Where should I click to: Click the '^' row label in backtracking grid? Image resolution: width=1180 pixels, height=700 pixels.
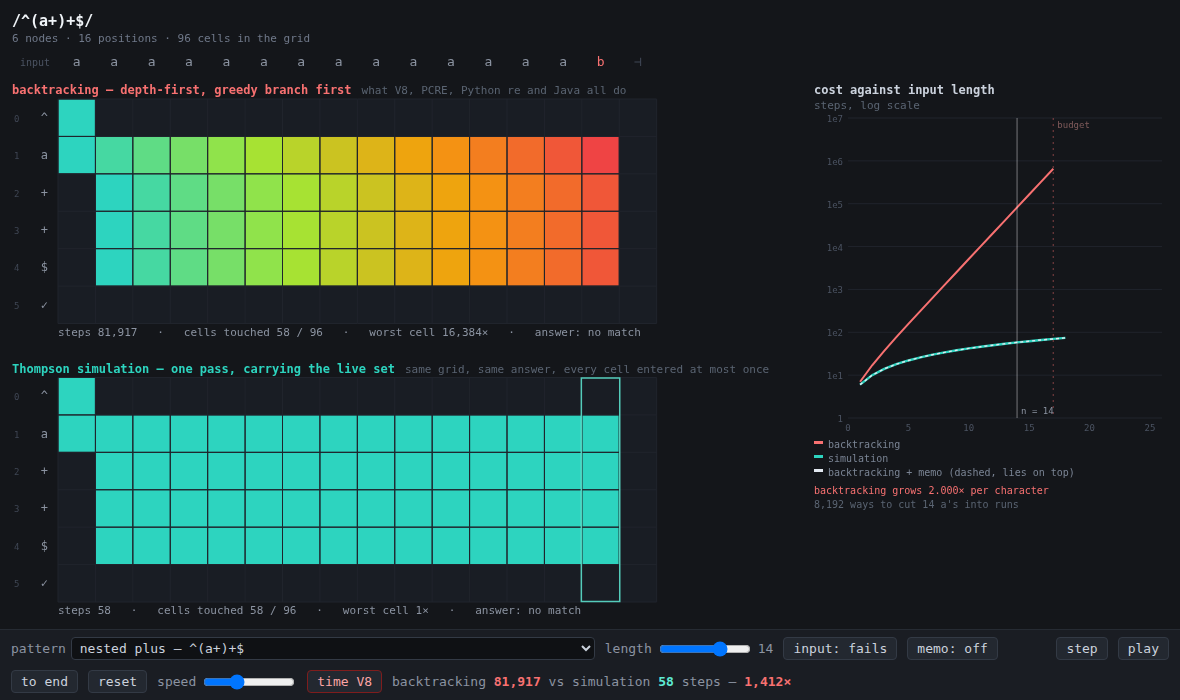click(x=44, y=117)
